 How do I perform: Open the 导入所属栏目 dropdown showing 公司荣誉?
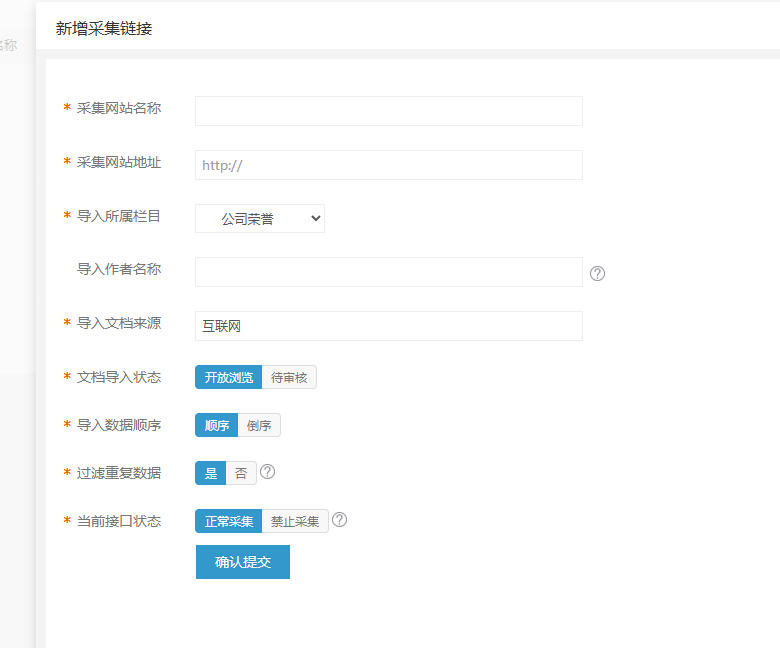click(260, 218)
